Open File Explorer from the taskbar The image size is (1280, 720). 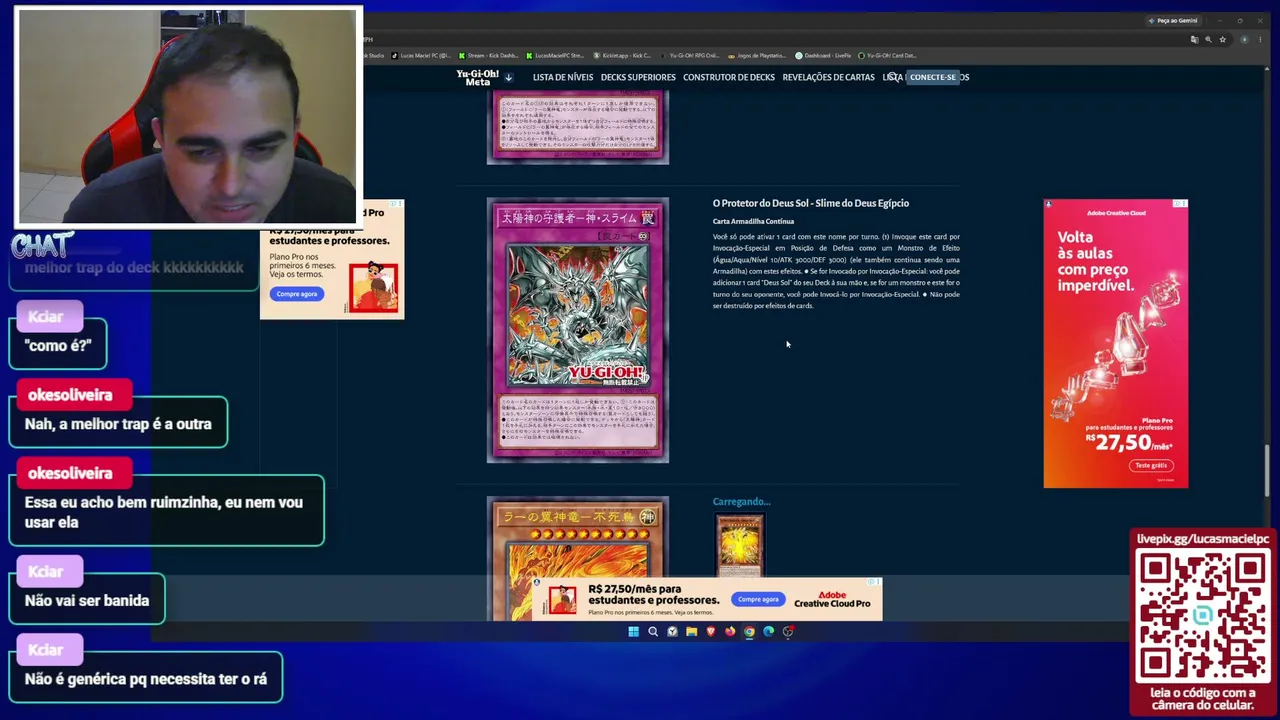691,631
